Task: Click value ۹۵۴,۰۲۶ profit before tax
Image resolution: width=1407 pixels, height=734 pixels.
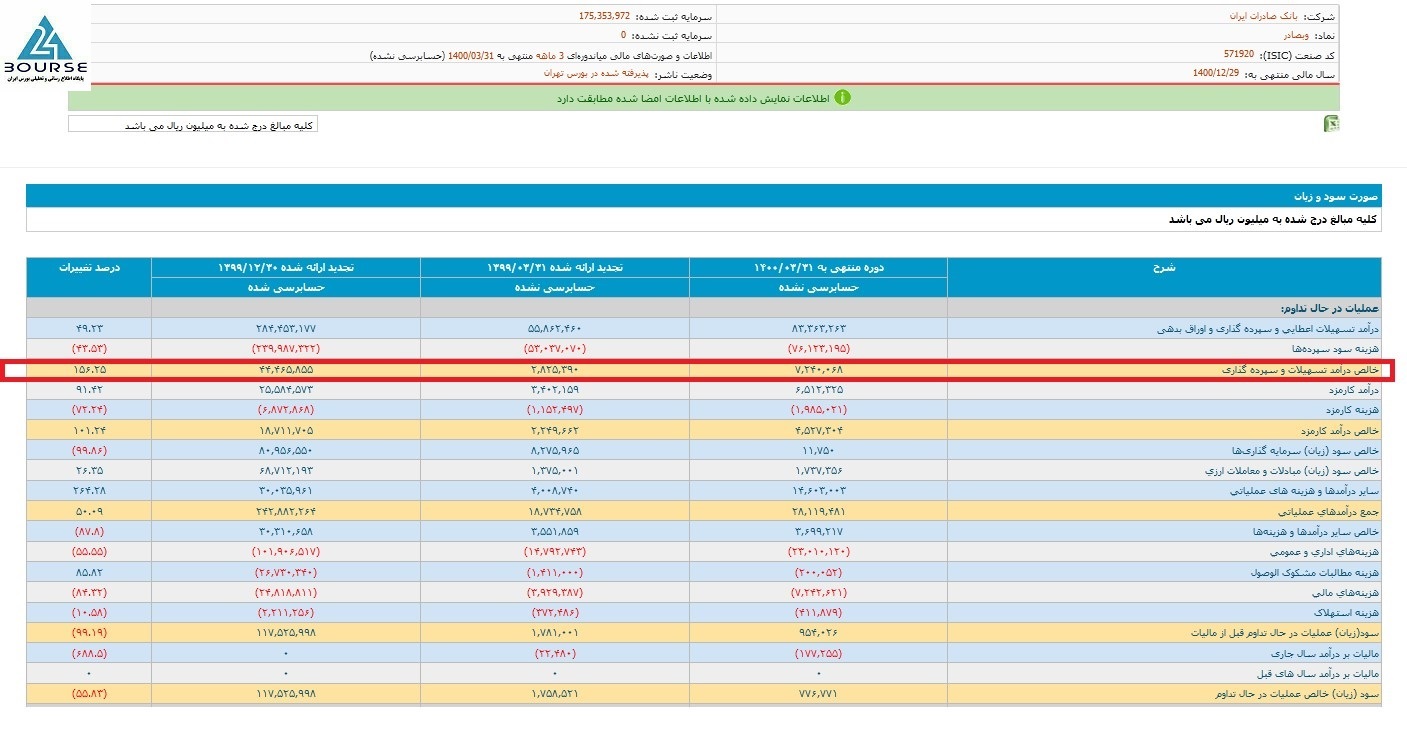Action: tap(818, 634)
